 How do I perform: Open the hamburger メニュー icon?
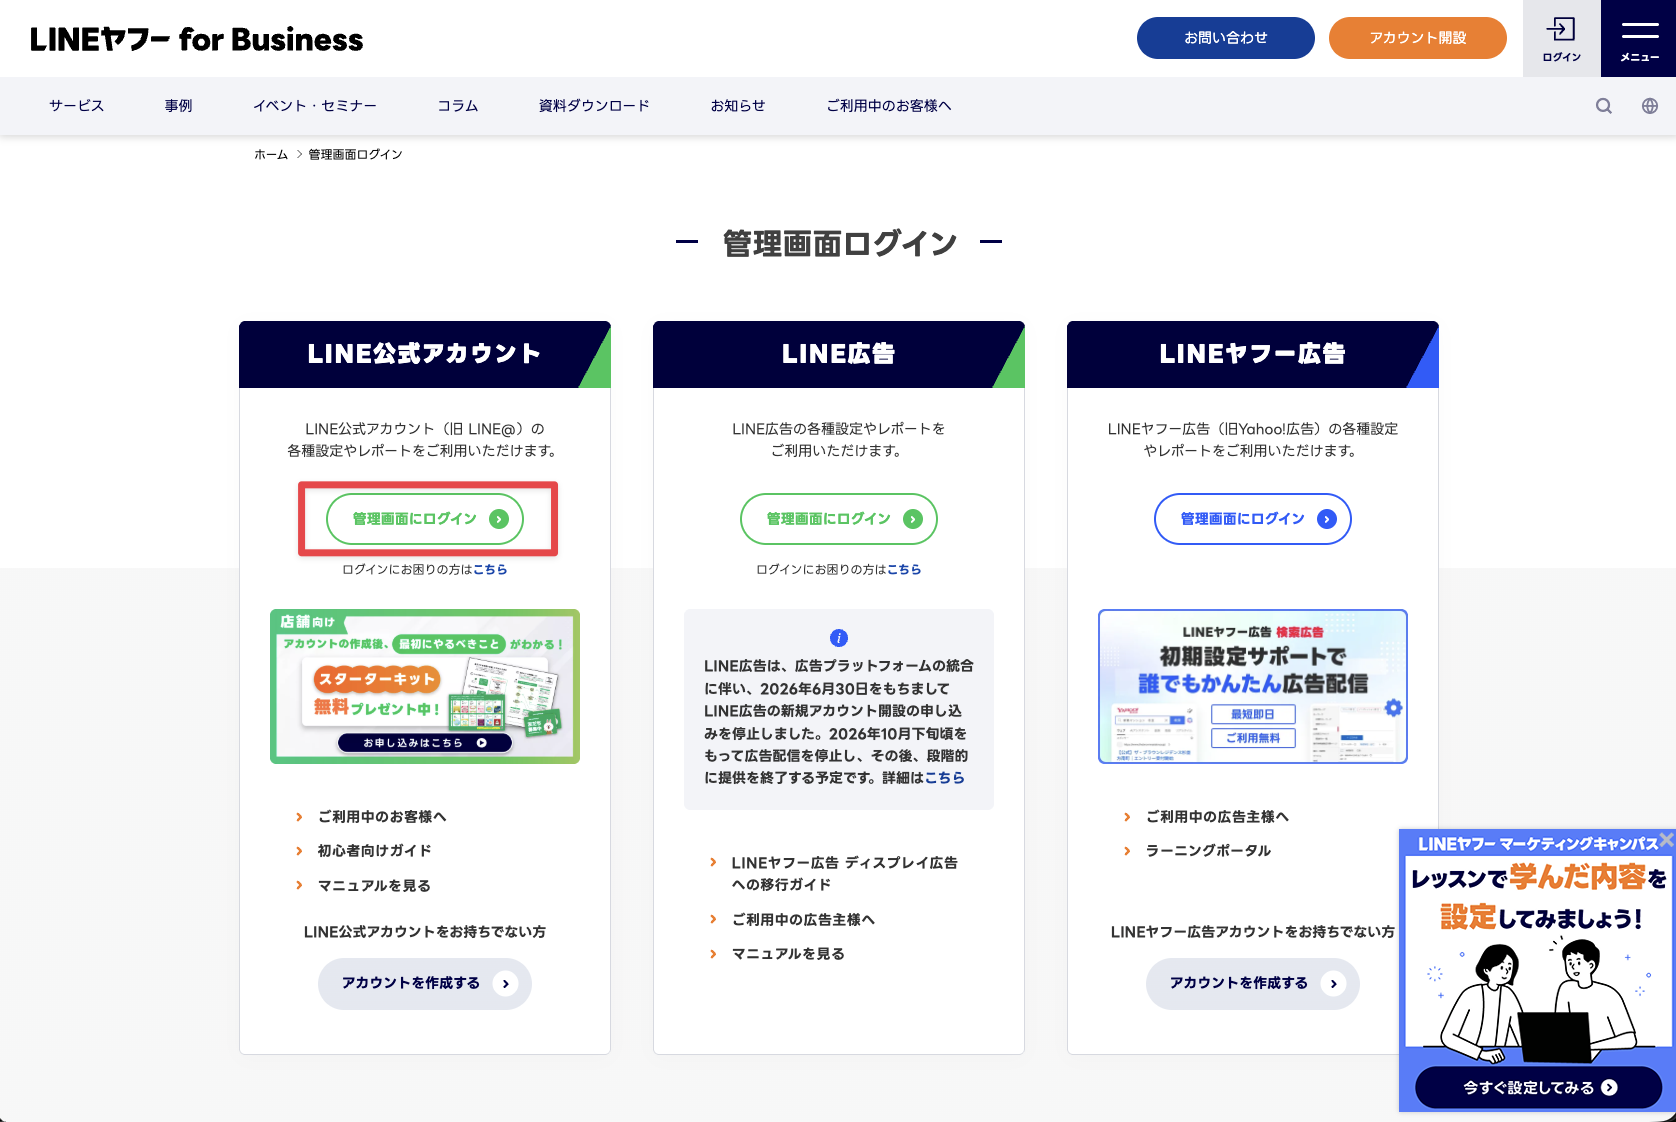(1638, 38)
